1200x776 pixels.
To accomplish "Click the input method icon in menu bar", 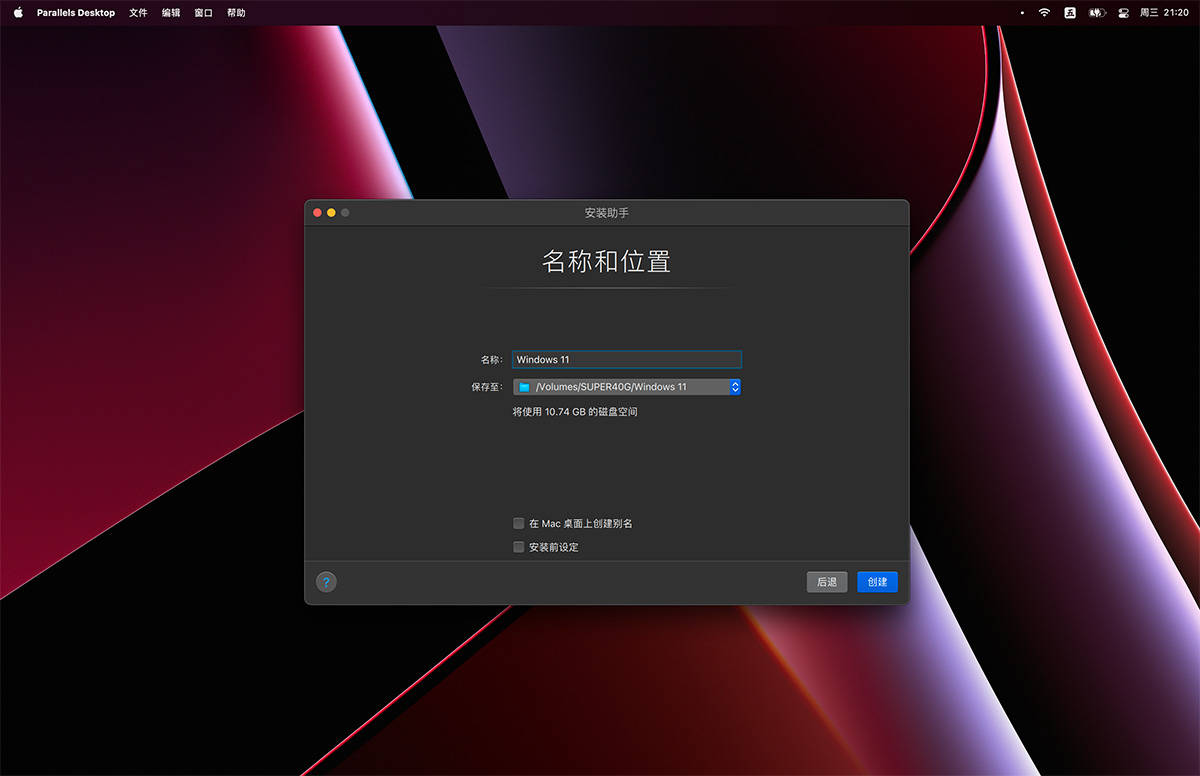I will pos(1070,13).
